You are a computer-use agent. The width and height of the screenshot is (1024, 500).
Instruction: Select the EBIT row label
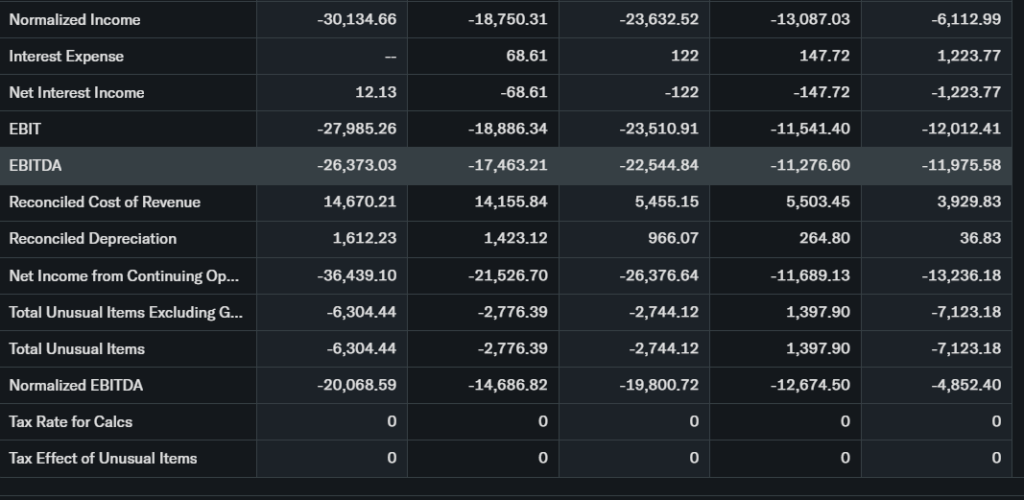[25, 129]
